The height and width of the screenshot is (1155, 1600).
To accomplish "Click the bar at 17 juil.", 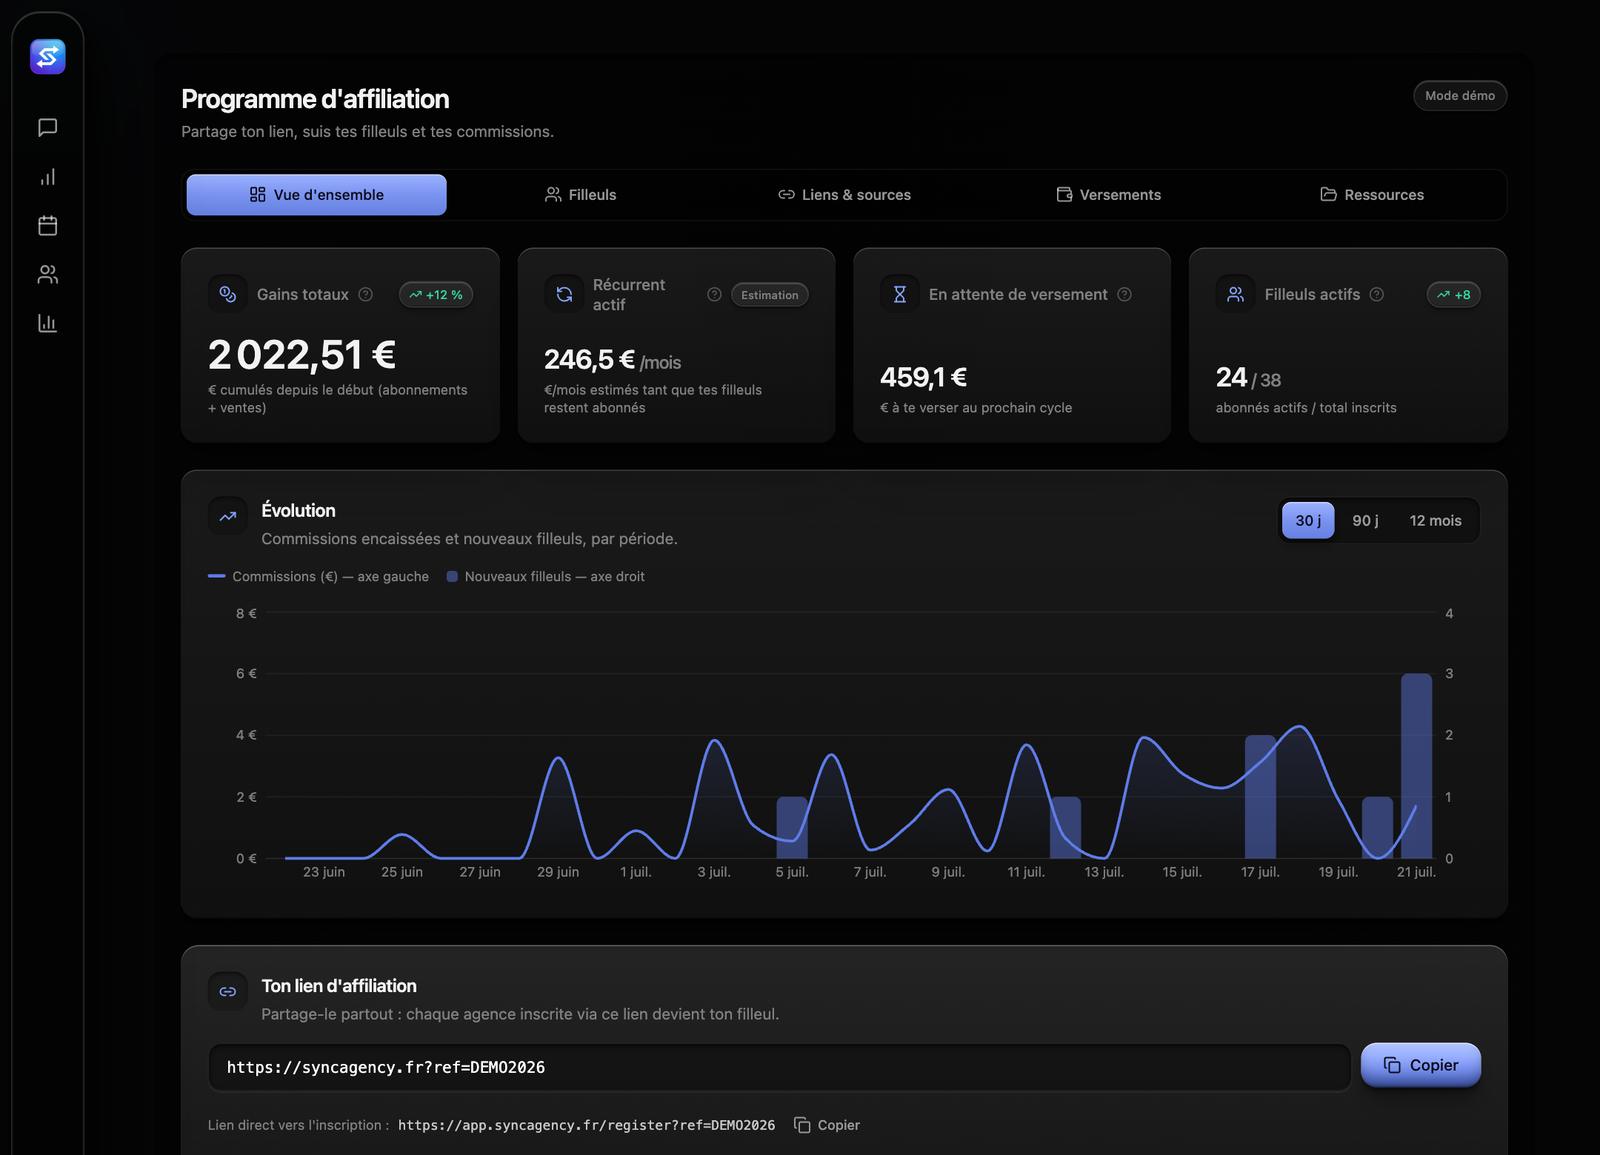I will coord(1260,797).
